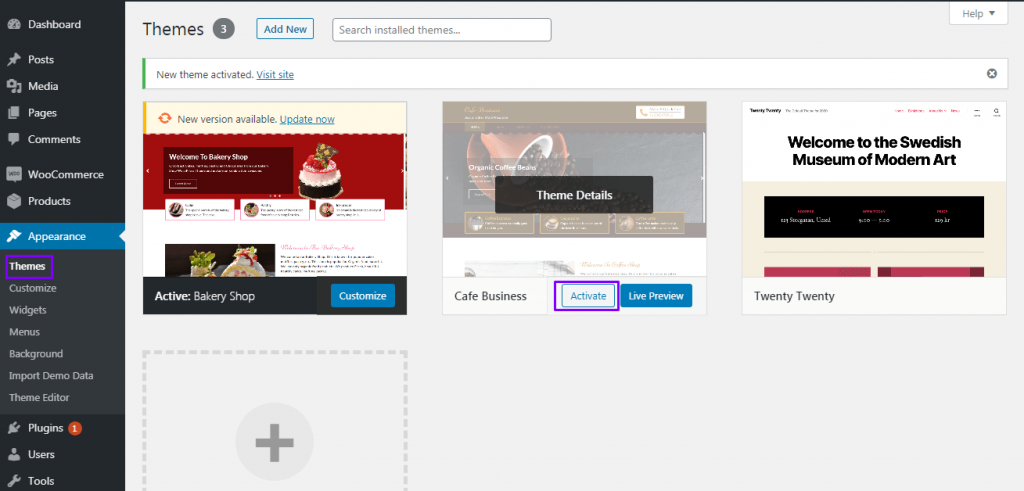Dismiss the 'New theme activated' notice
The width and height of the screenshot is (1024, 491).
point(991,74)
